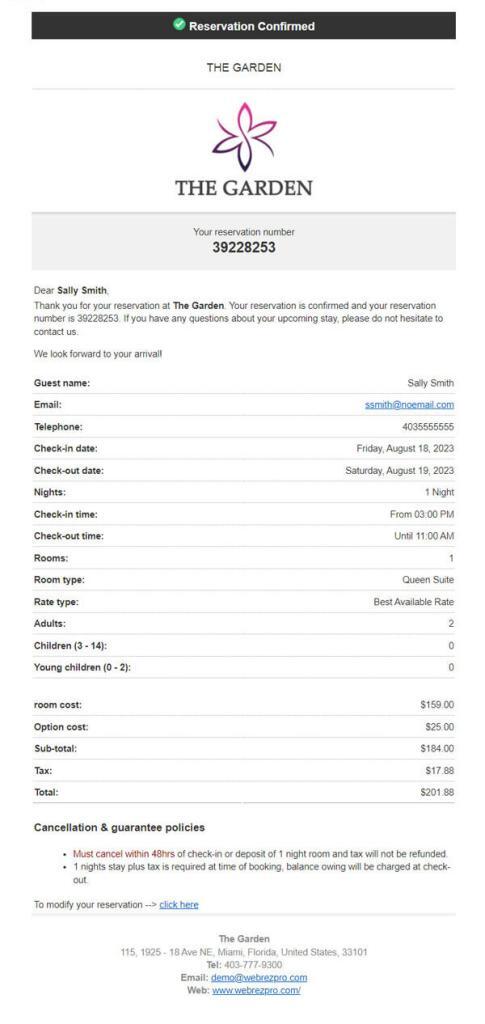Viewport: 485px width, 1024px height.
Task: Click the Reservation Confirmed banner
Action: pos(243,25)
